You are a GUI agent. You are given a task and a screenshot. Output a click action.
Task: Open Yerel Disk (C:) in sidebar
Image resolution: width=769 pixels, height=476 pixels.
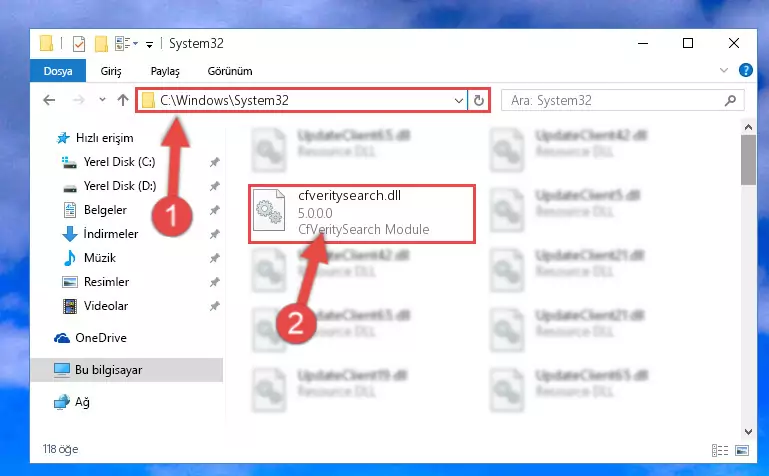click(108, 162)
